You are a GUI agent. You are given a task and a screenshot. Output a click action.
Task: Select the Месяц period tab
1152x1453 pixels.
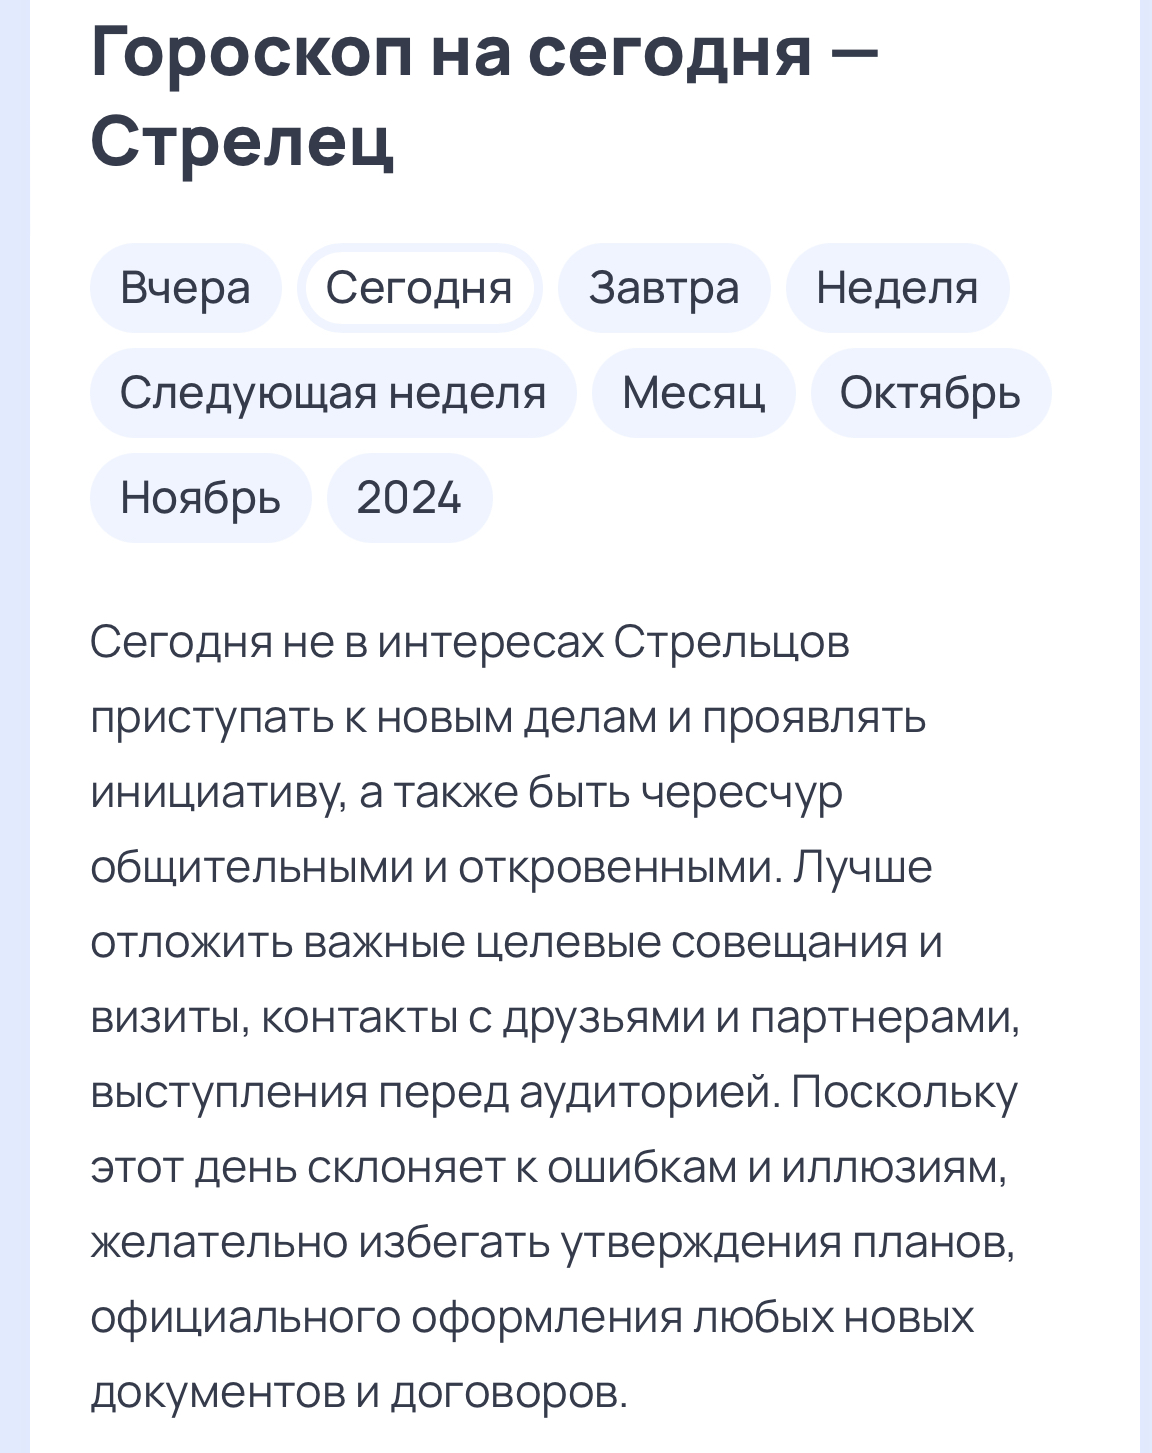pos(693,393)
